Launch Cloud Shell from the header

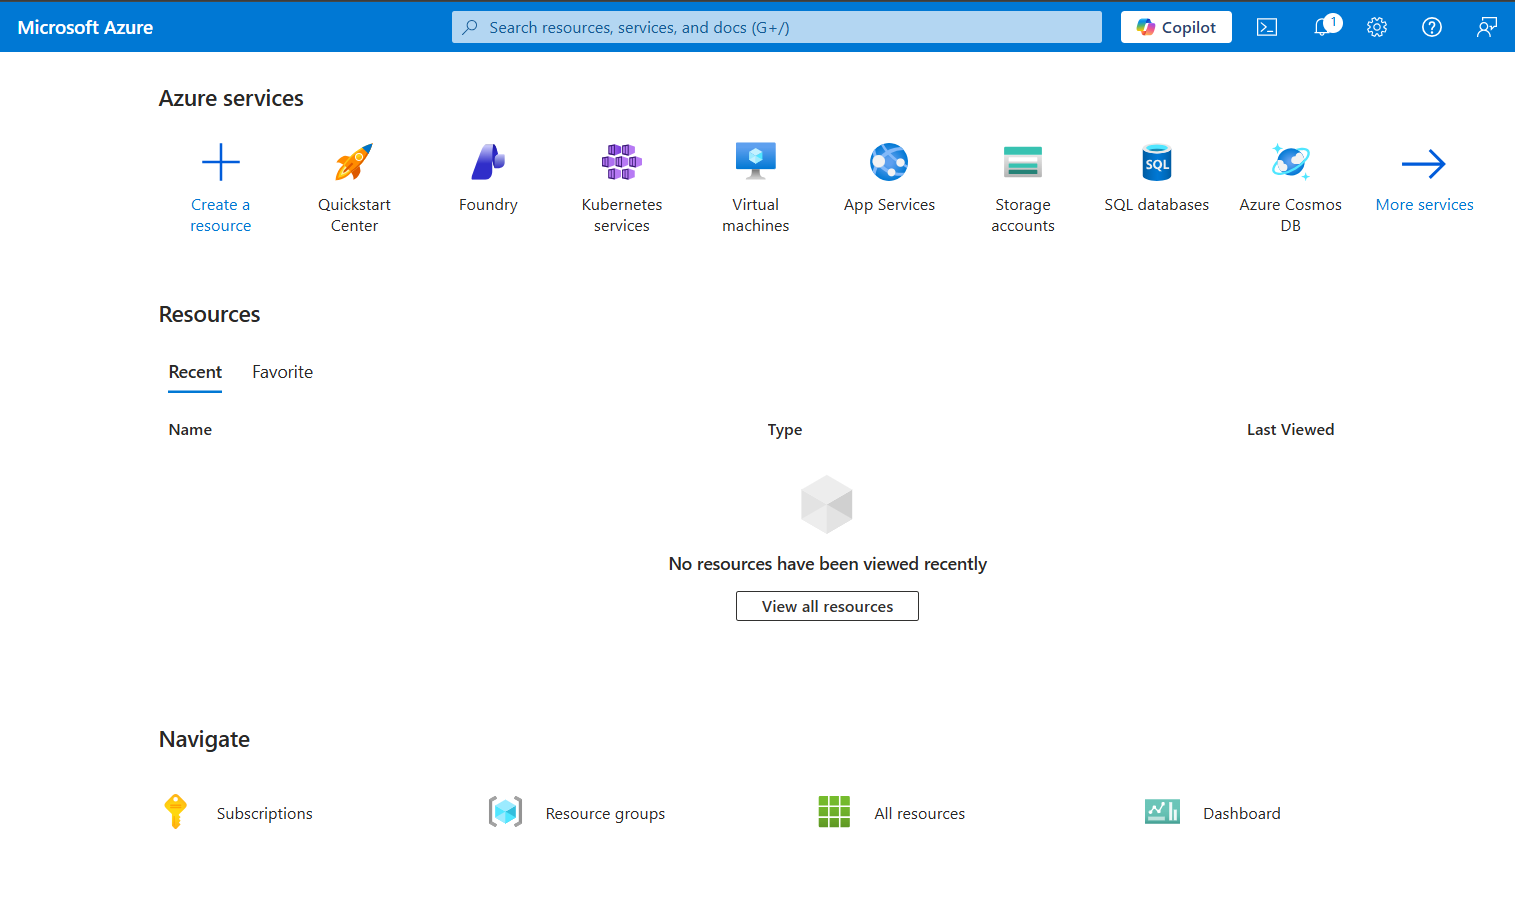click(1267, 27)
